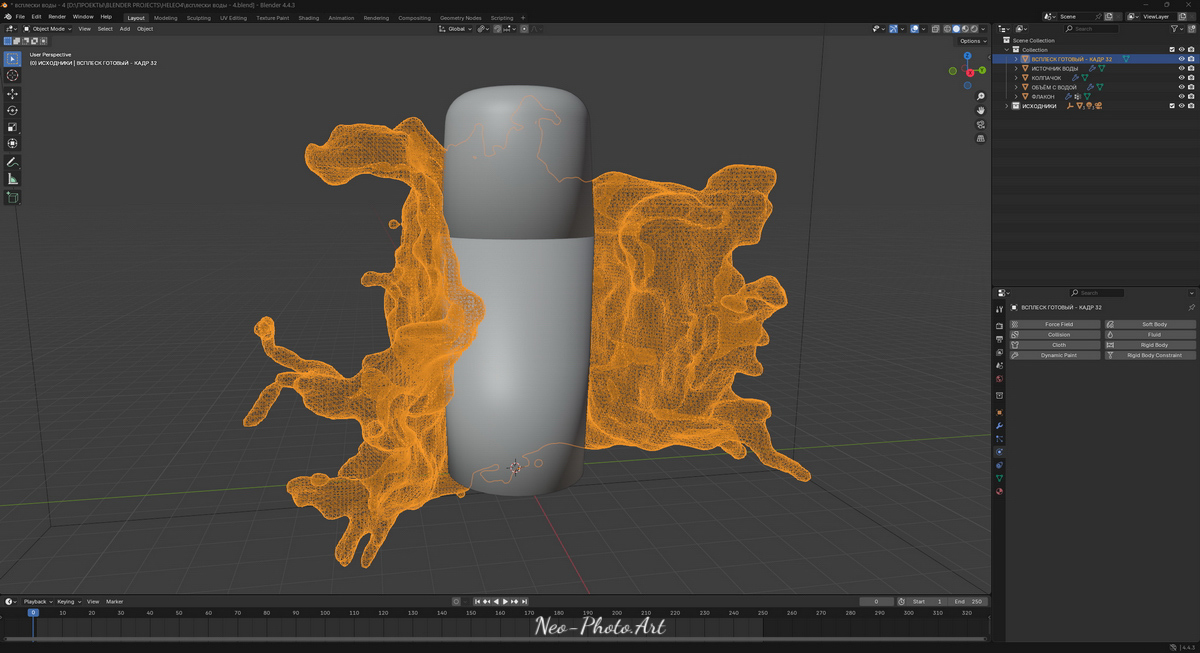
Task: Enable Fluid physics
Action: [1150, 334]
